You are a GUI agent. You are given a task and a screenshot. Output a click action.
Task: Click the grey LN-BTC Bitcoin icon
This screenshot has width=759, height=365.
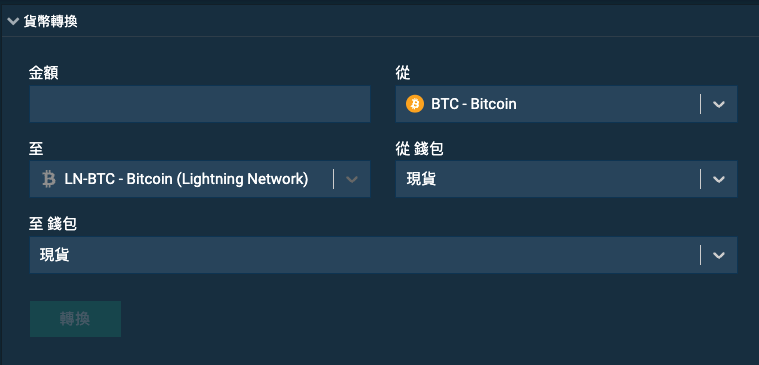tap(48, 179)
